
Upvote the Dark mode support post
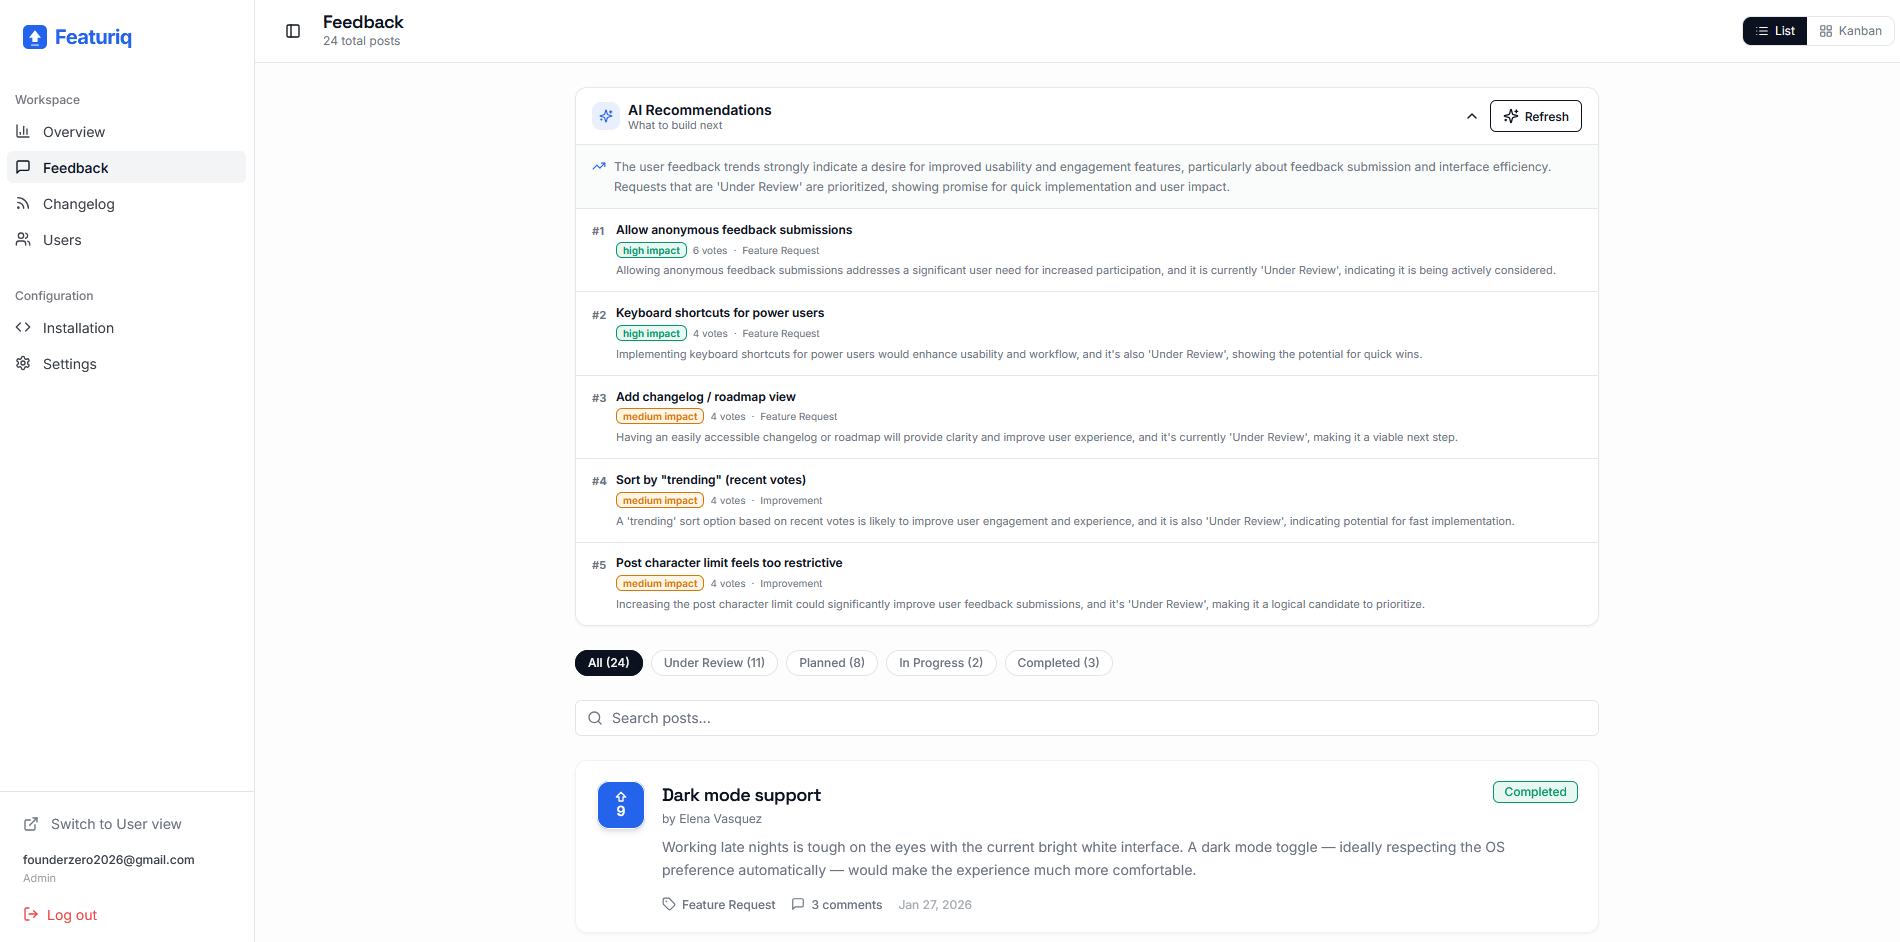(x=620, y=805)
